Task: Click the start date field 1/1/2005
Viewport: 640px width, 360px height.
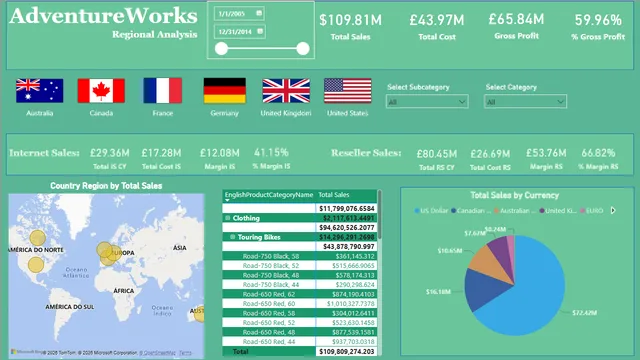Action: coord(239,13)
